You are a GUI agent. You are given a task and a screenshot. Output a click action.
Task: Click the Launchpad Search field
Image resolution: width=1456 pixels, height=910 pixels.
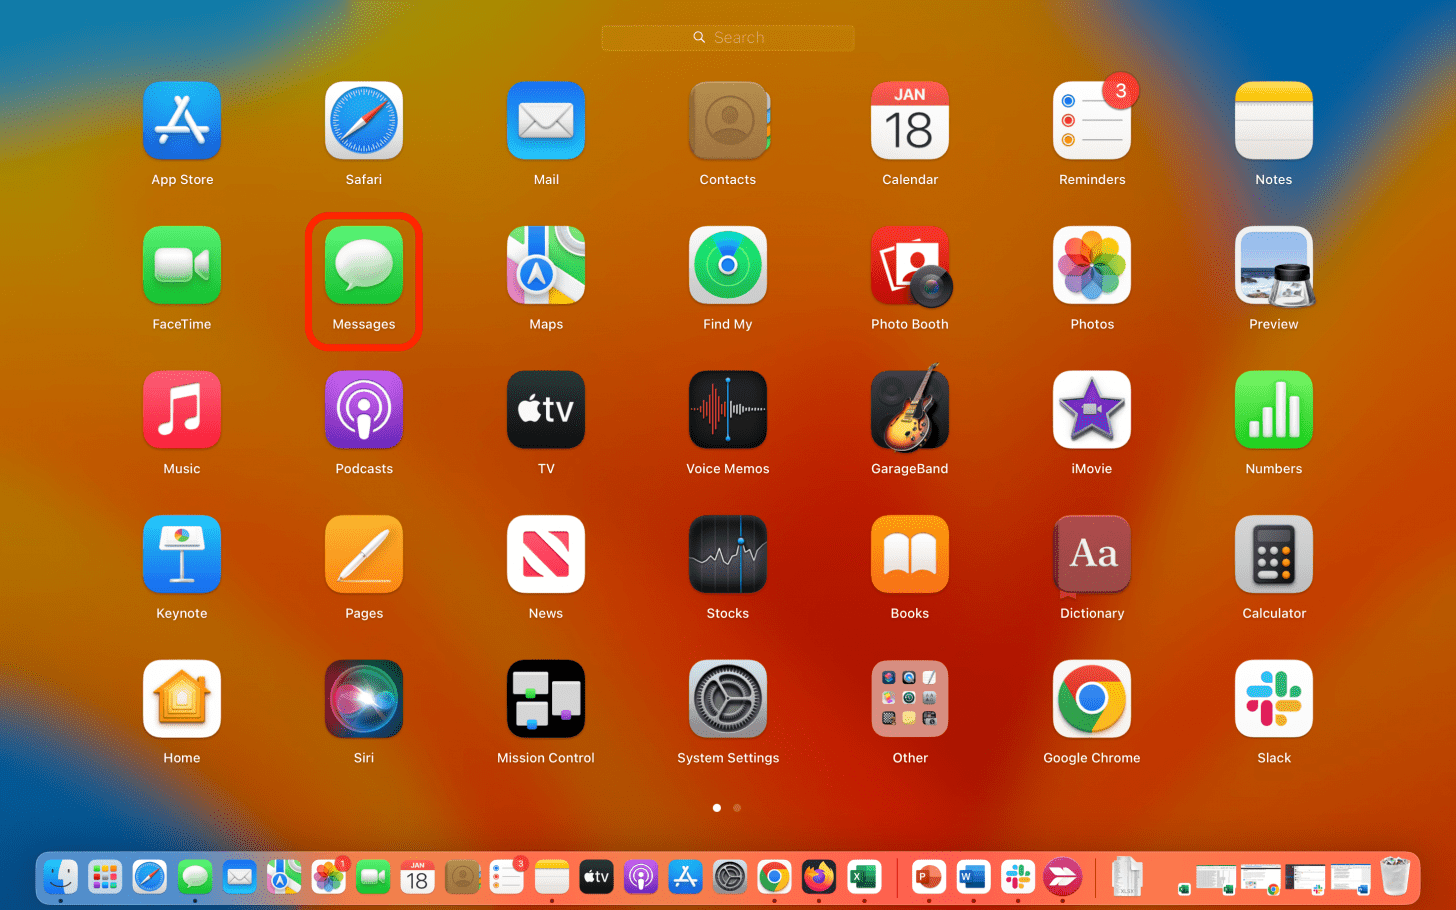pos(728,38)
